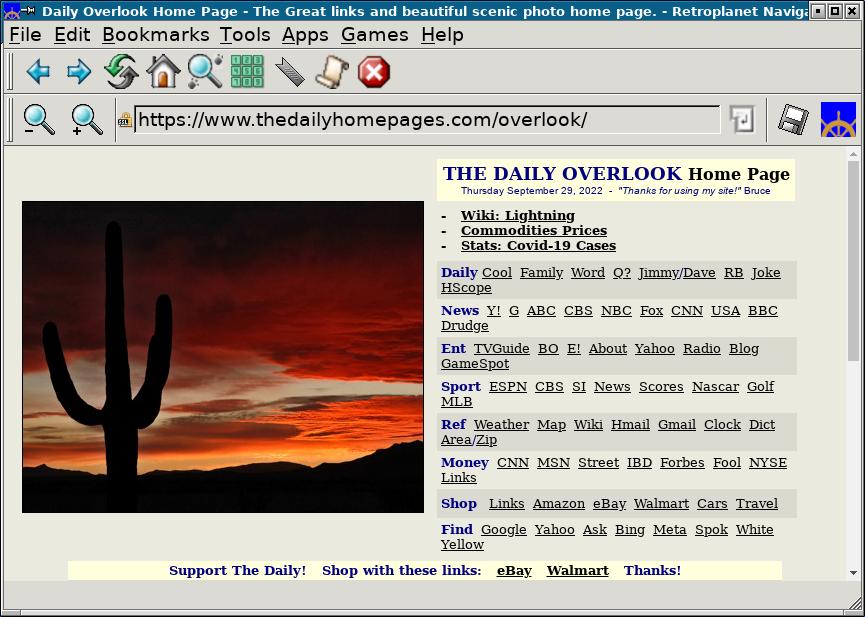Open the Wiki: Lightning link
The image size is (865, 617).
(517, 215)
